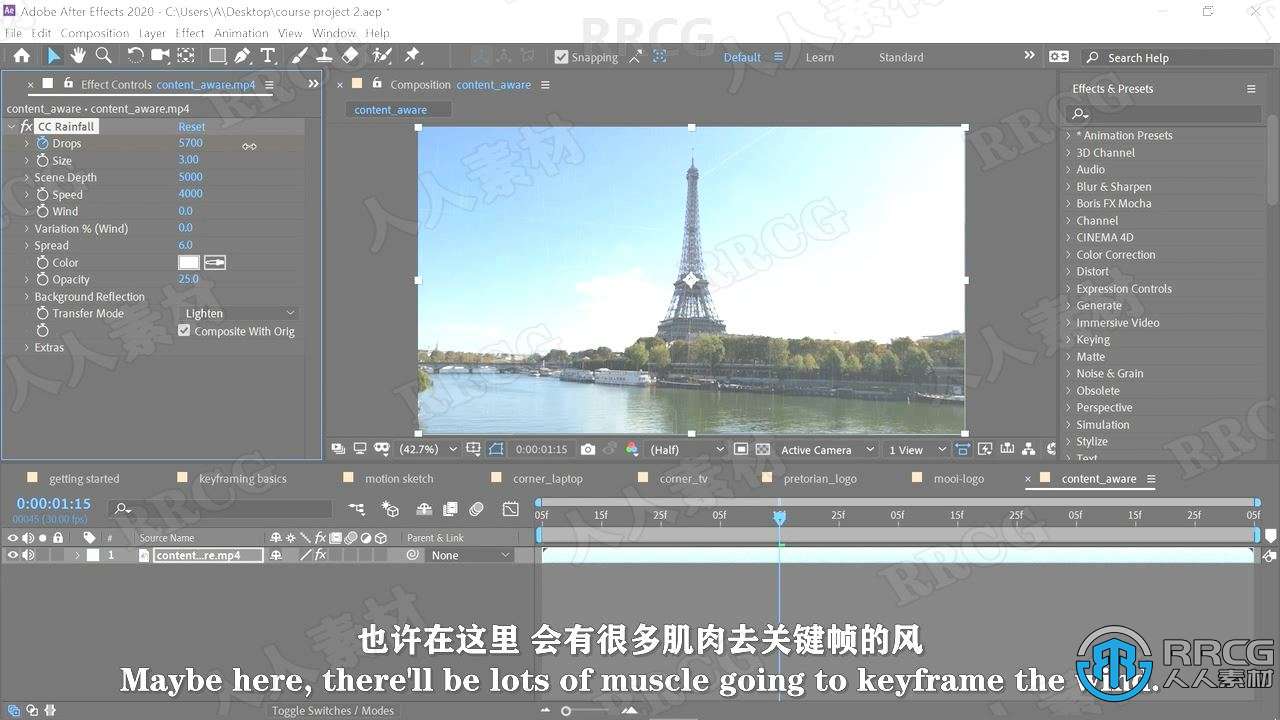This screenshot has width=1280, height=720.
Task: Click in the Search Help field
Action: [1180, 58]
